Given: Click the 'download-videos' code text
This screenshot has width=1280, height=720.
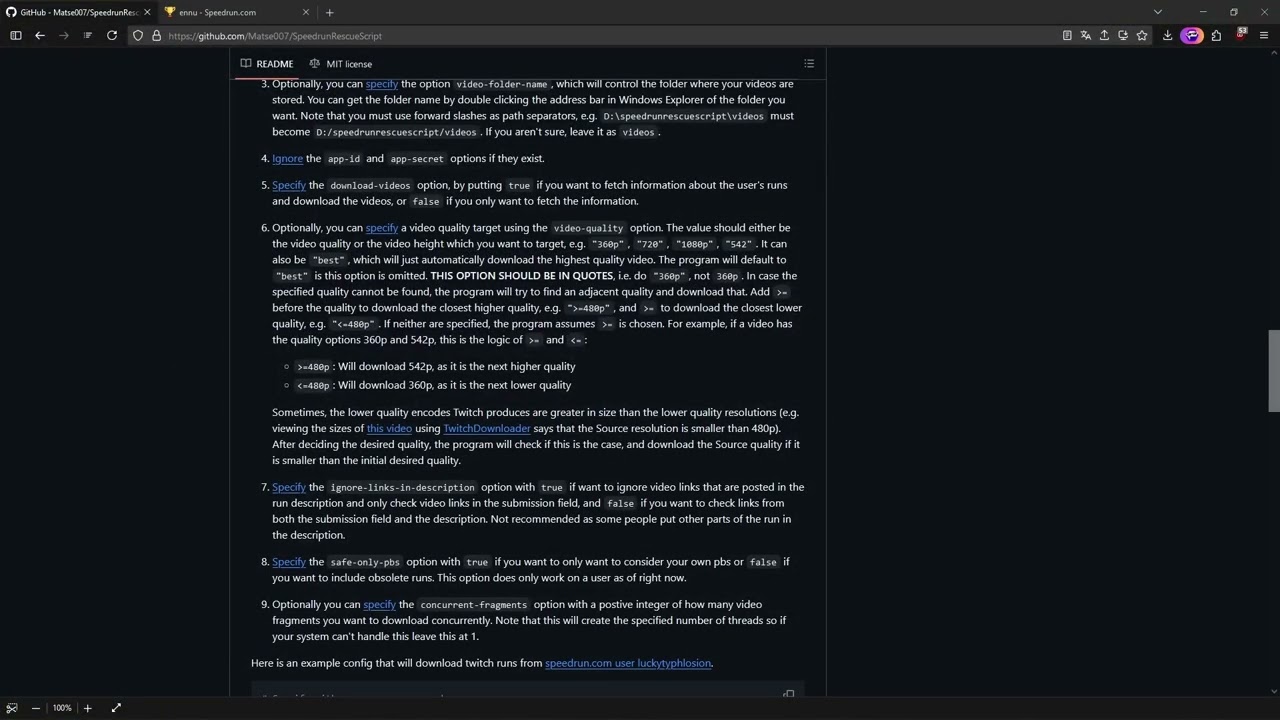Looking at the screenshot, I should click(370, 185).
